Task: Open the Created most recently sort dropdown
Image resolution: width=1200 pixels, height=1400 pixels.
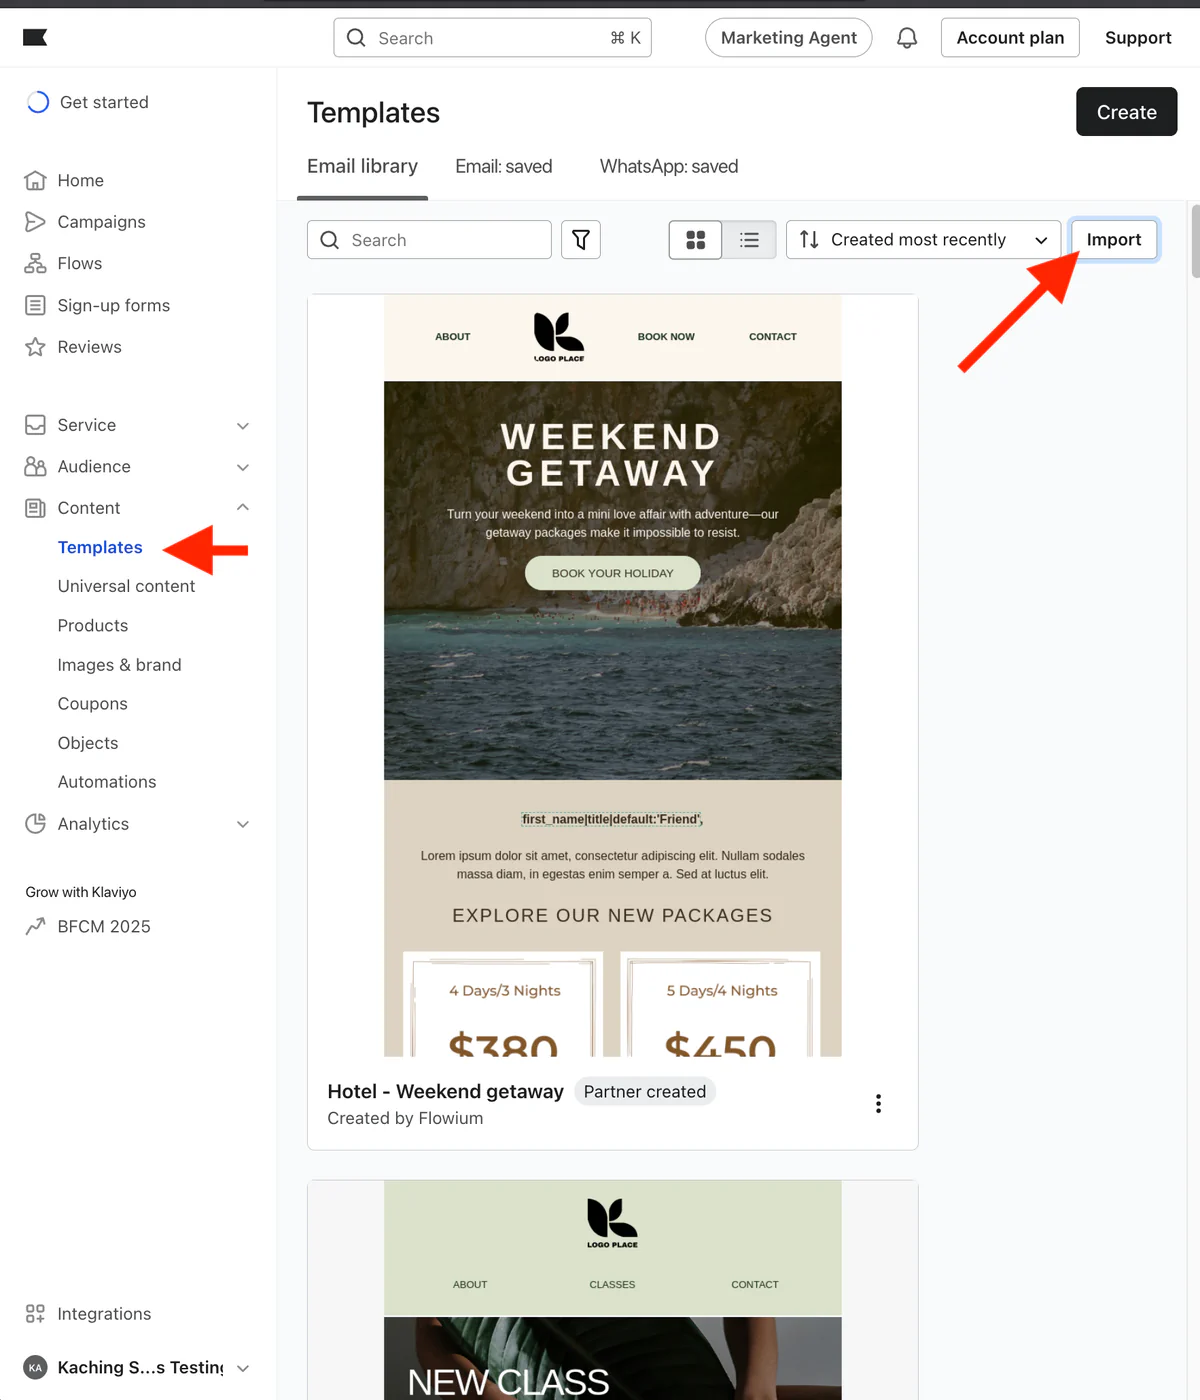Action: pos(923,240)
